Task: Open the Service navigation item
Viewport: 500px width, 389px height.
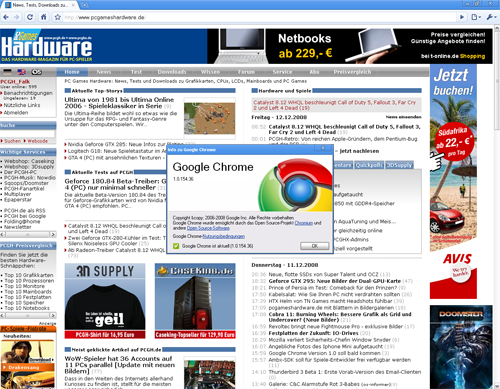Action: click(282, 72)
